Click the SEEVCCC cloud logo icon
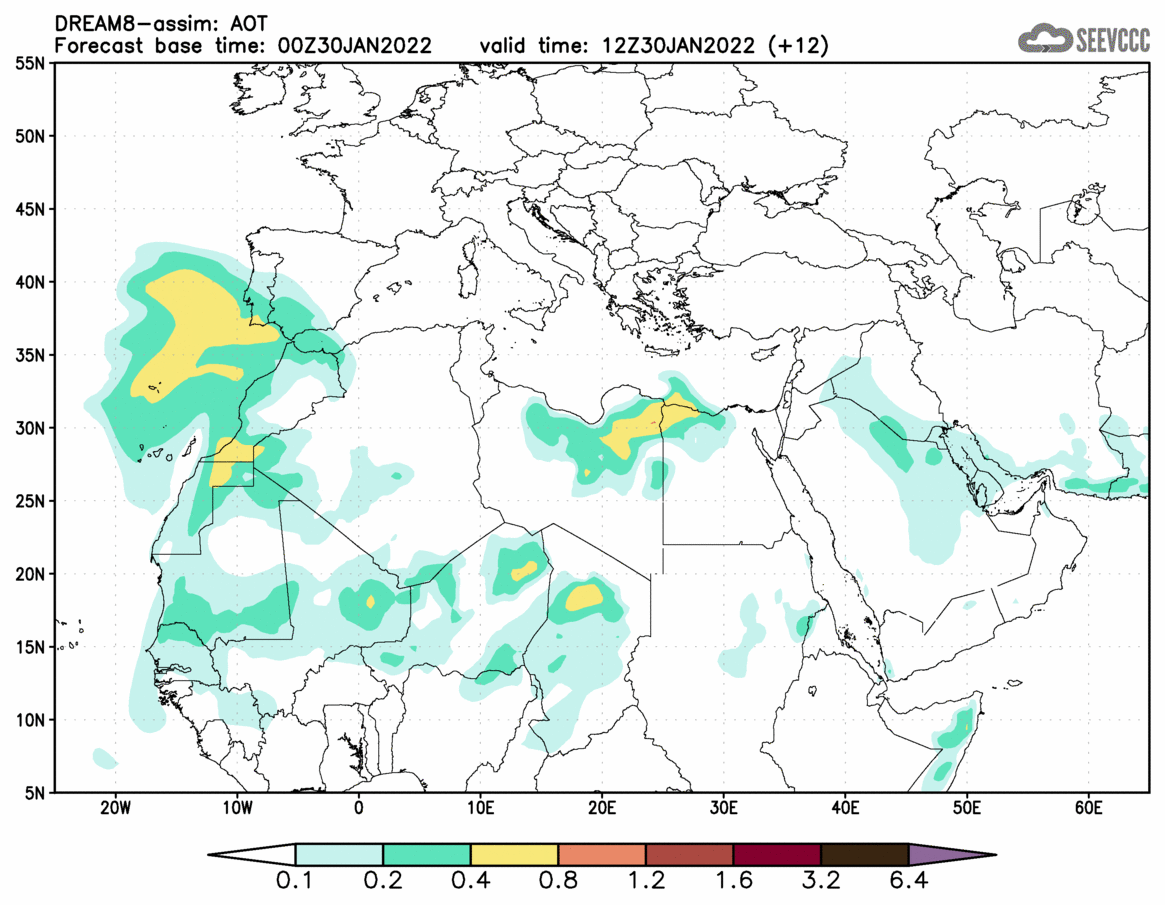This screenshot has width=1165, height=905. 1045,39
